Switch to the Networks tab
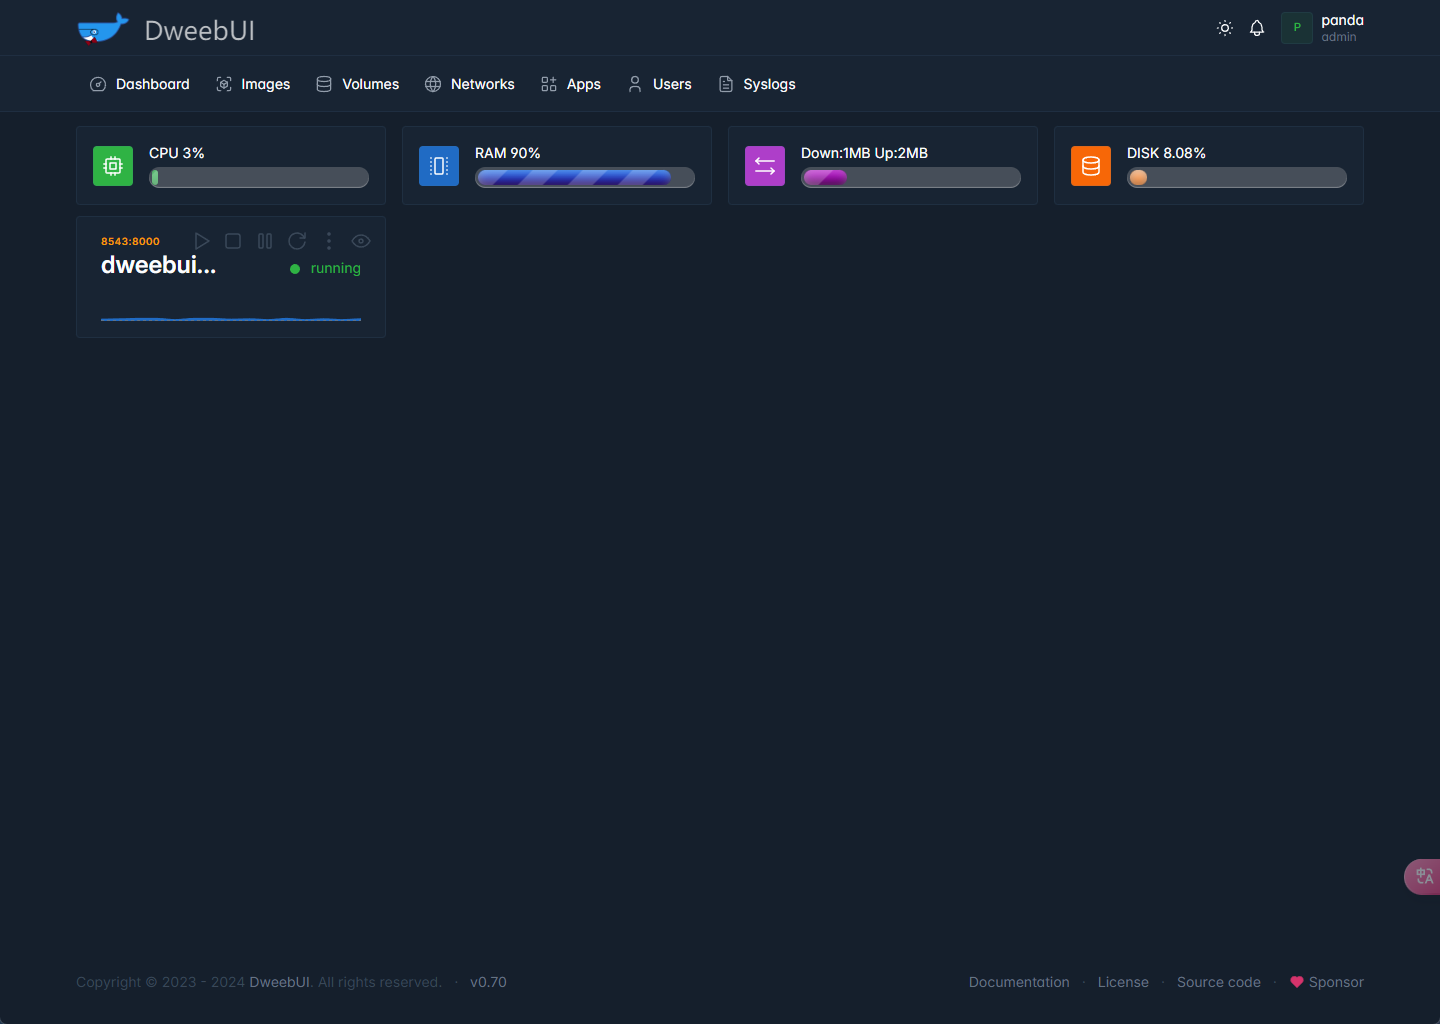This screenshot has height=1024, width=1440. coord(469,84)
